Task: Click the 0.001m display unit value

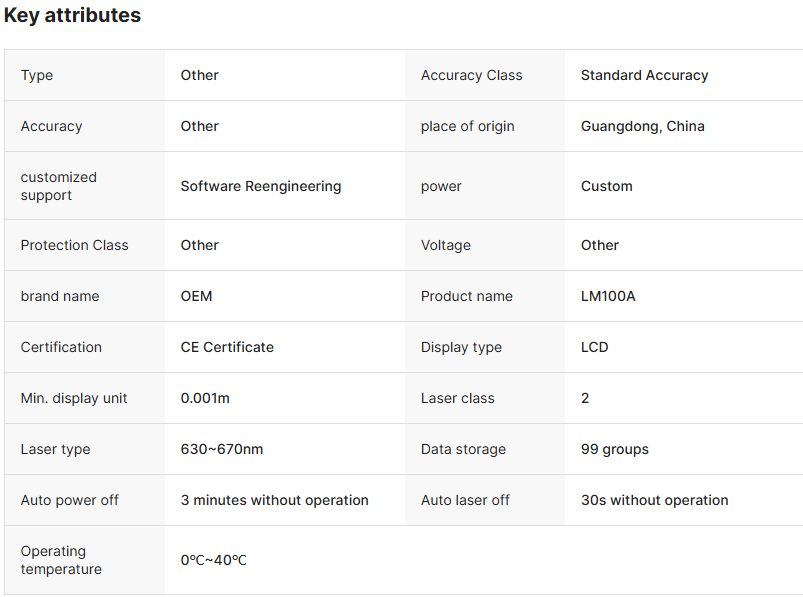Action: click(205, 398)
